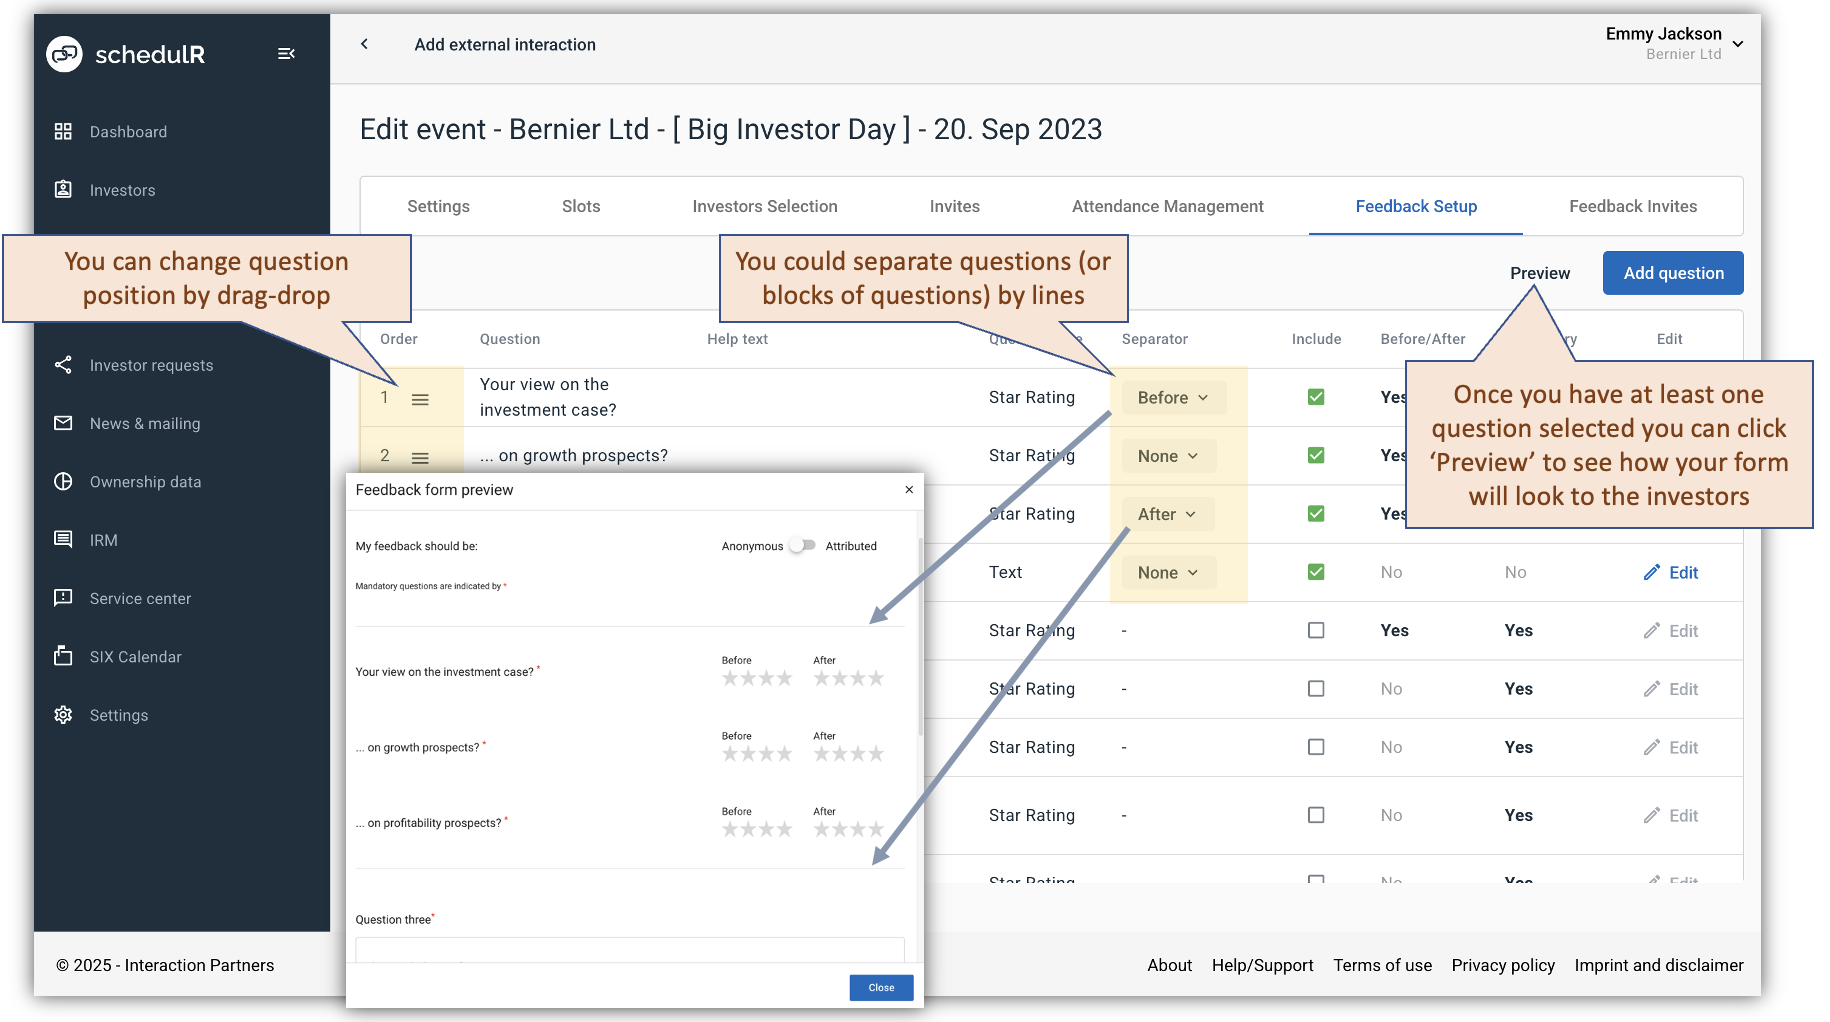Close the Feedback form preview dialog
Image resolution: width=1830 pixels, height=1022 pixels.
[x=909, y=490]
